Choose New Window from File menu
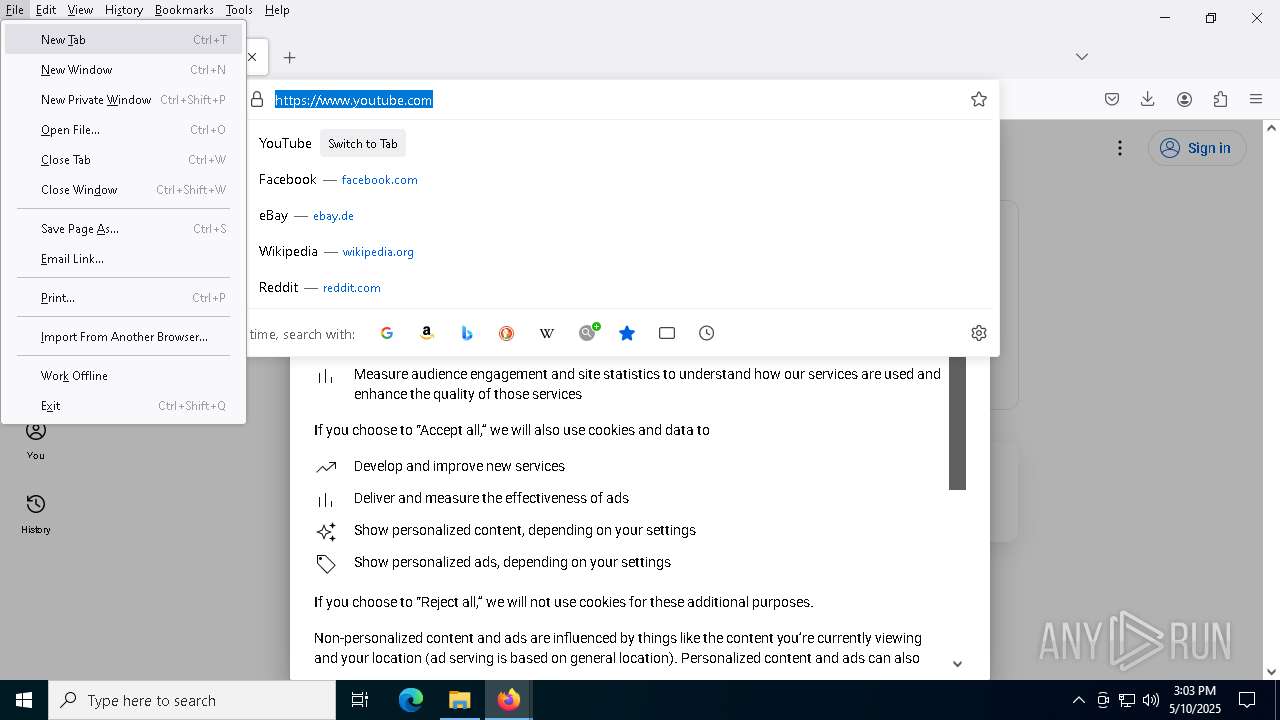The image size is (1280, 720). coord(123,70)
